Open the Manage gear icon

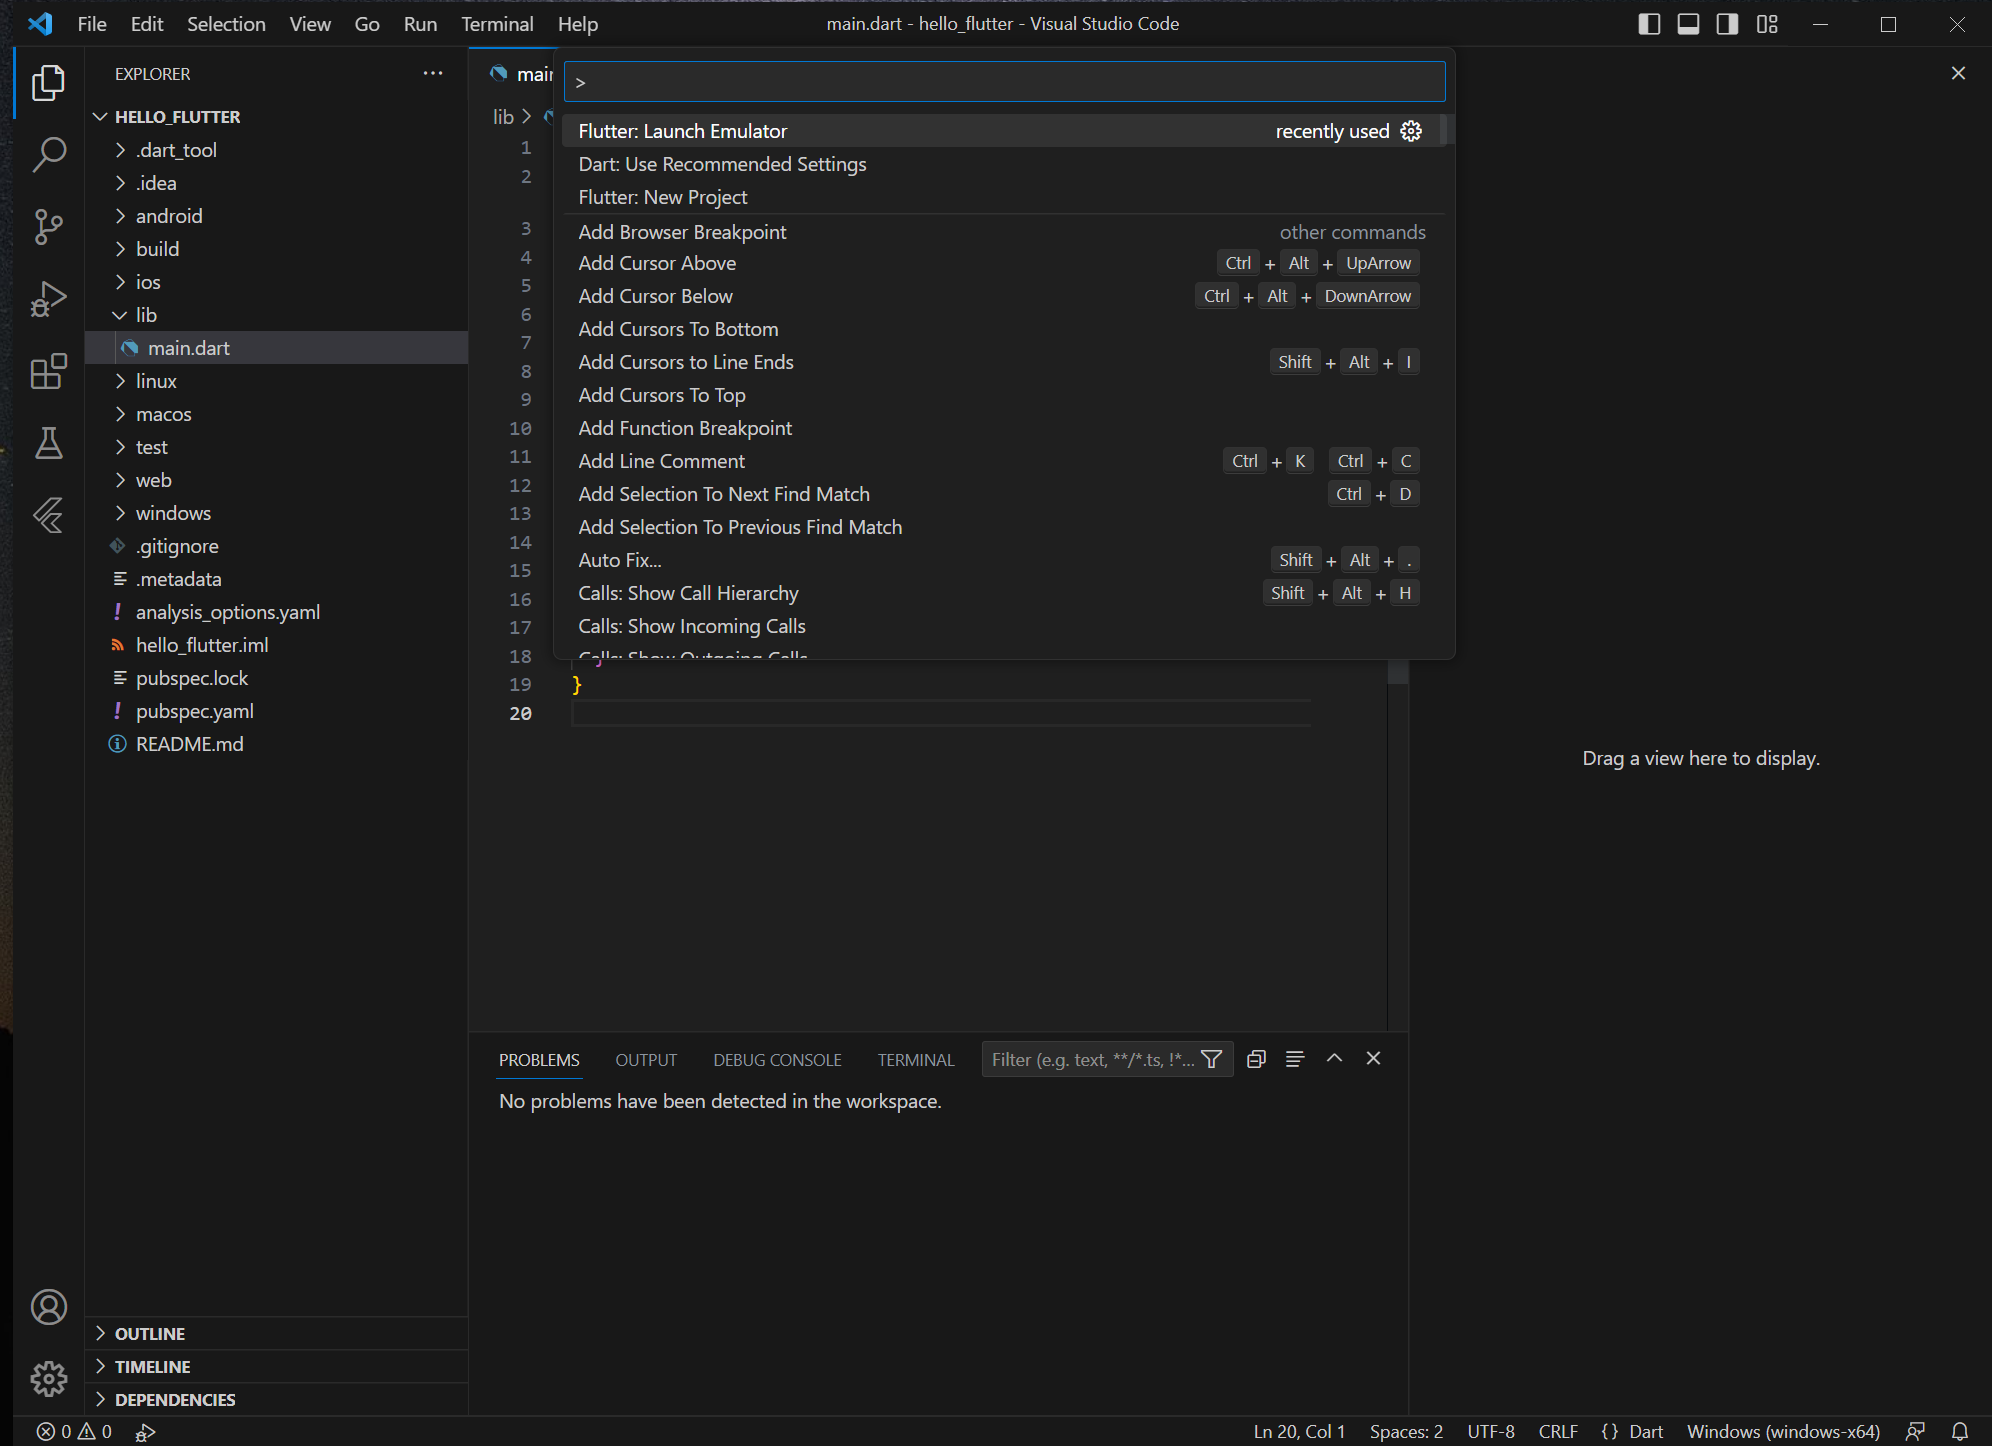(x=48, y=1379)
